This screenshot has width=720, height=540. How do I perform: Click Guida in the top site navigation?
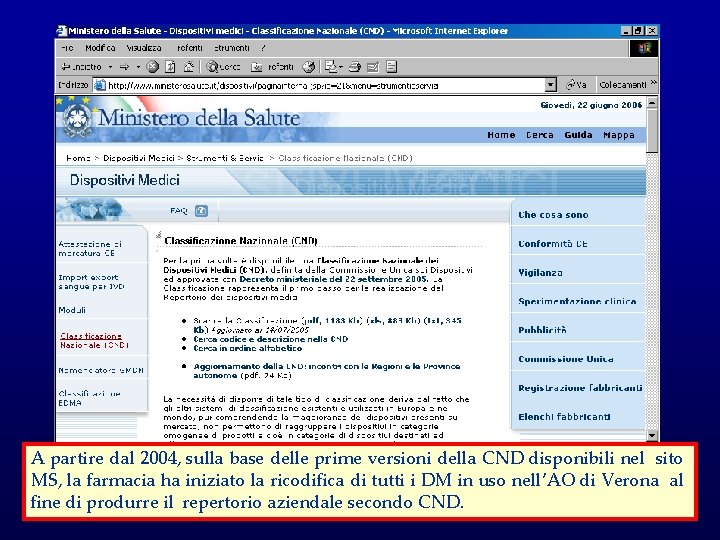tap(578, 135)
